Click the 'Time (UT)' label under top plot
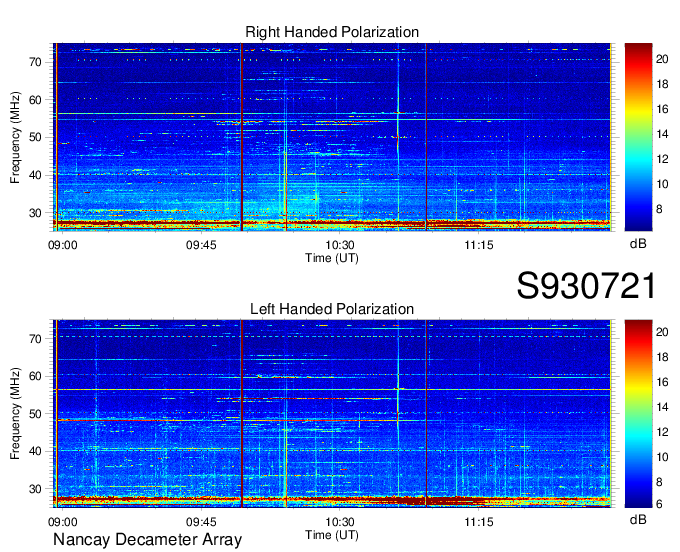This screenshot has height=552, width=680. point(332,258)
